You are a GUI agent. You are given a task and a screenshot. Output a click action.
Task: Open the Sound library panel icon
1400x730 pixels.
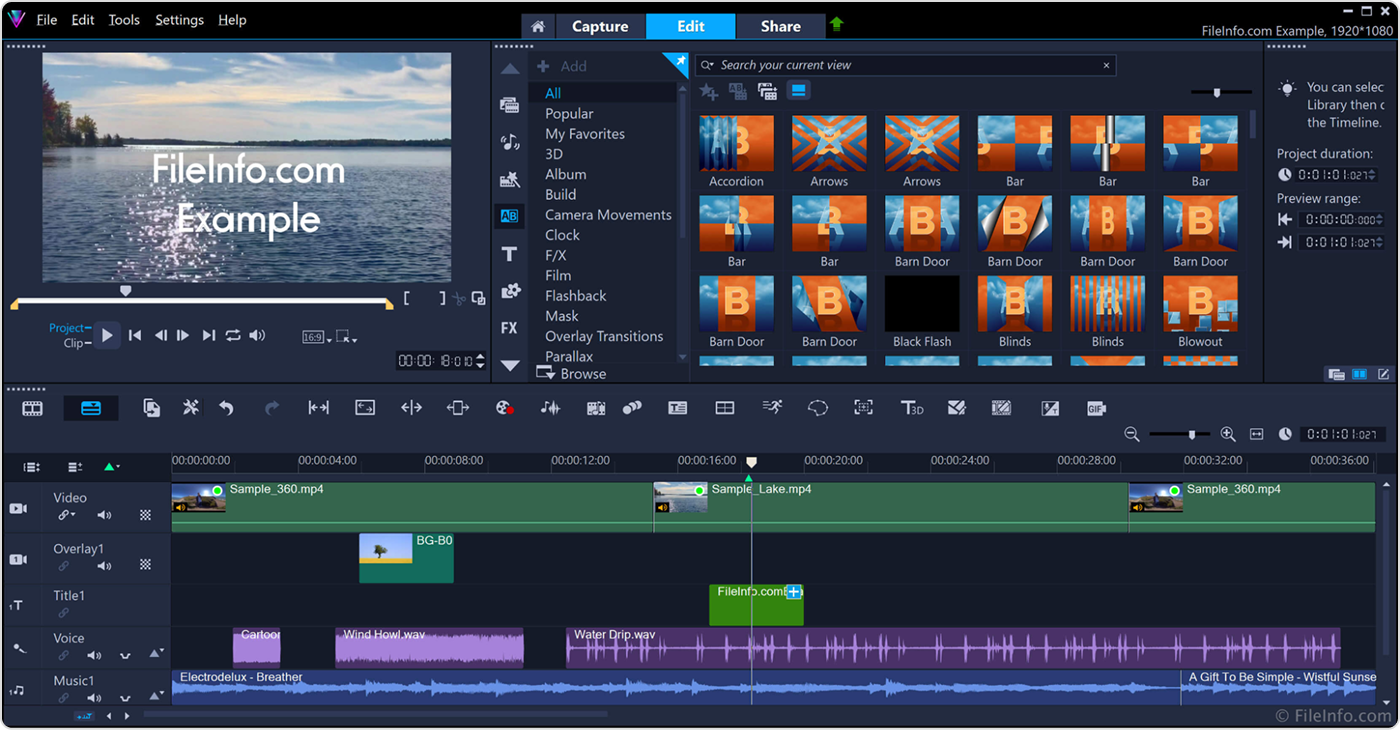pyautogui.click(x=510, y=142)
